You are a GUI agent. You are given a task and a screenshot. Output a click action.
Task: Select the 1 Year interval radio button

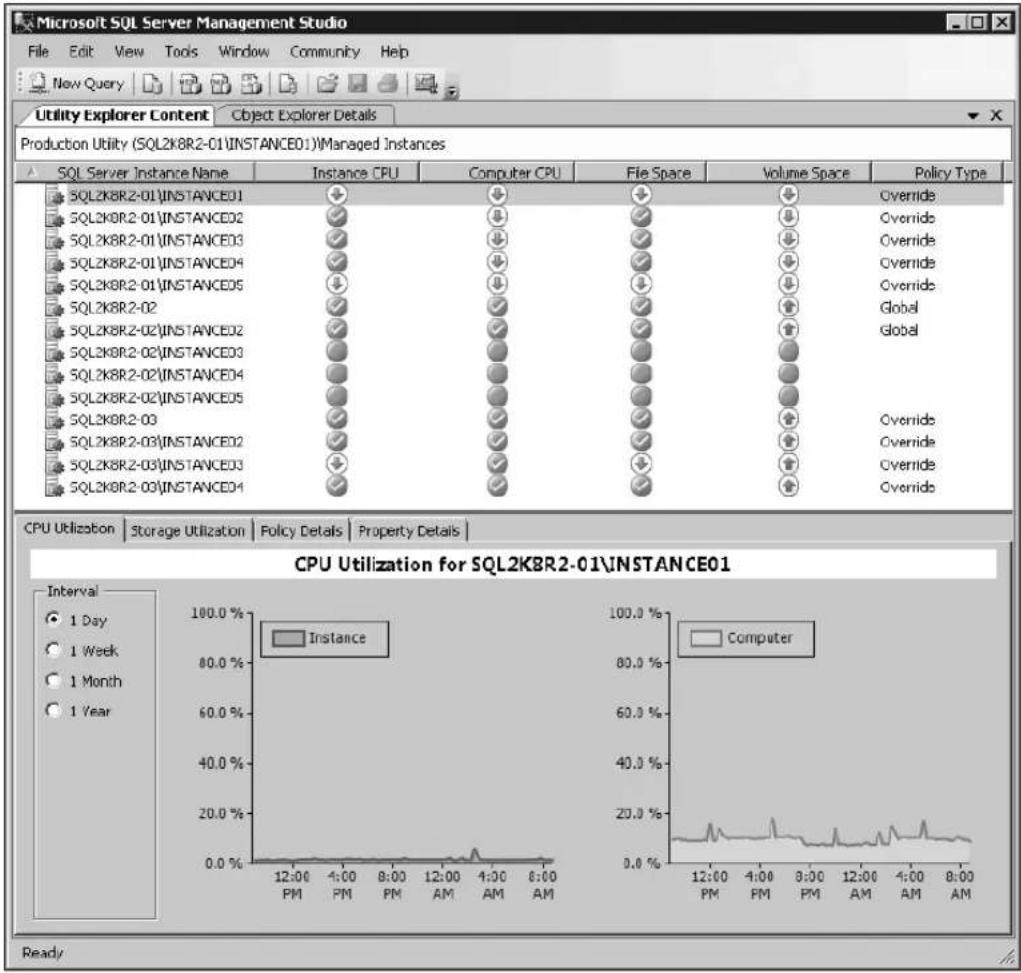click(x=53, y=710)
